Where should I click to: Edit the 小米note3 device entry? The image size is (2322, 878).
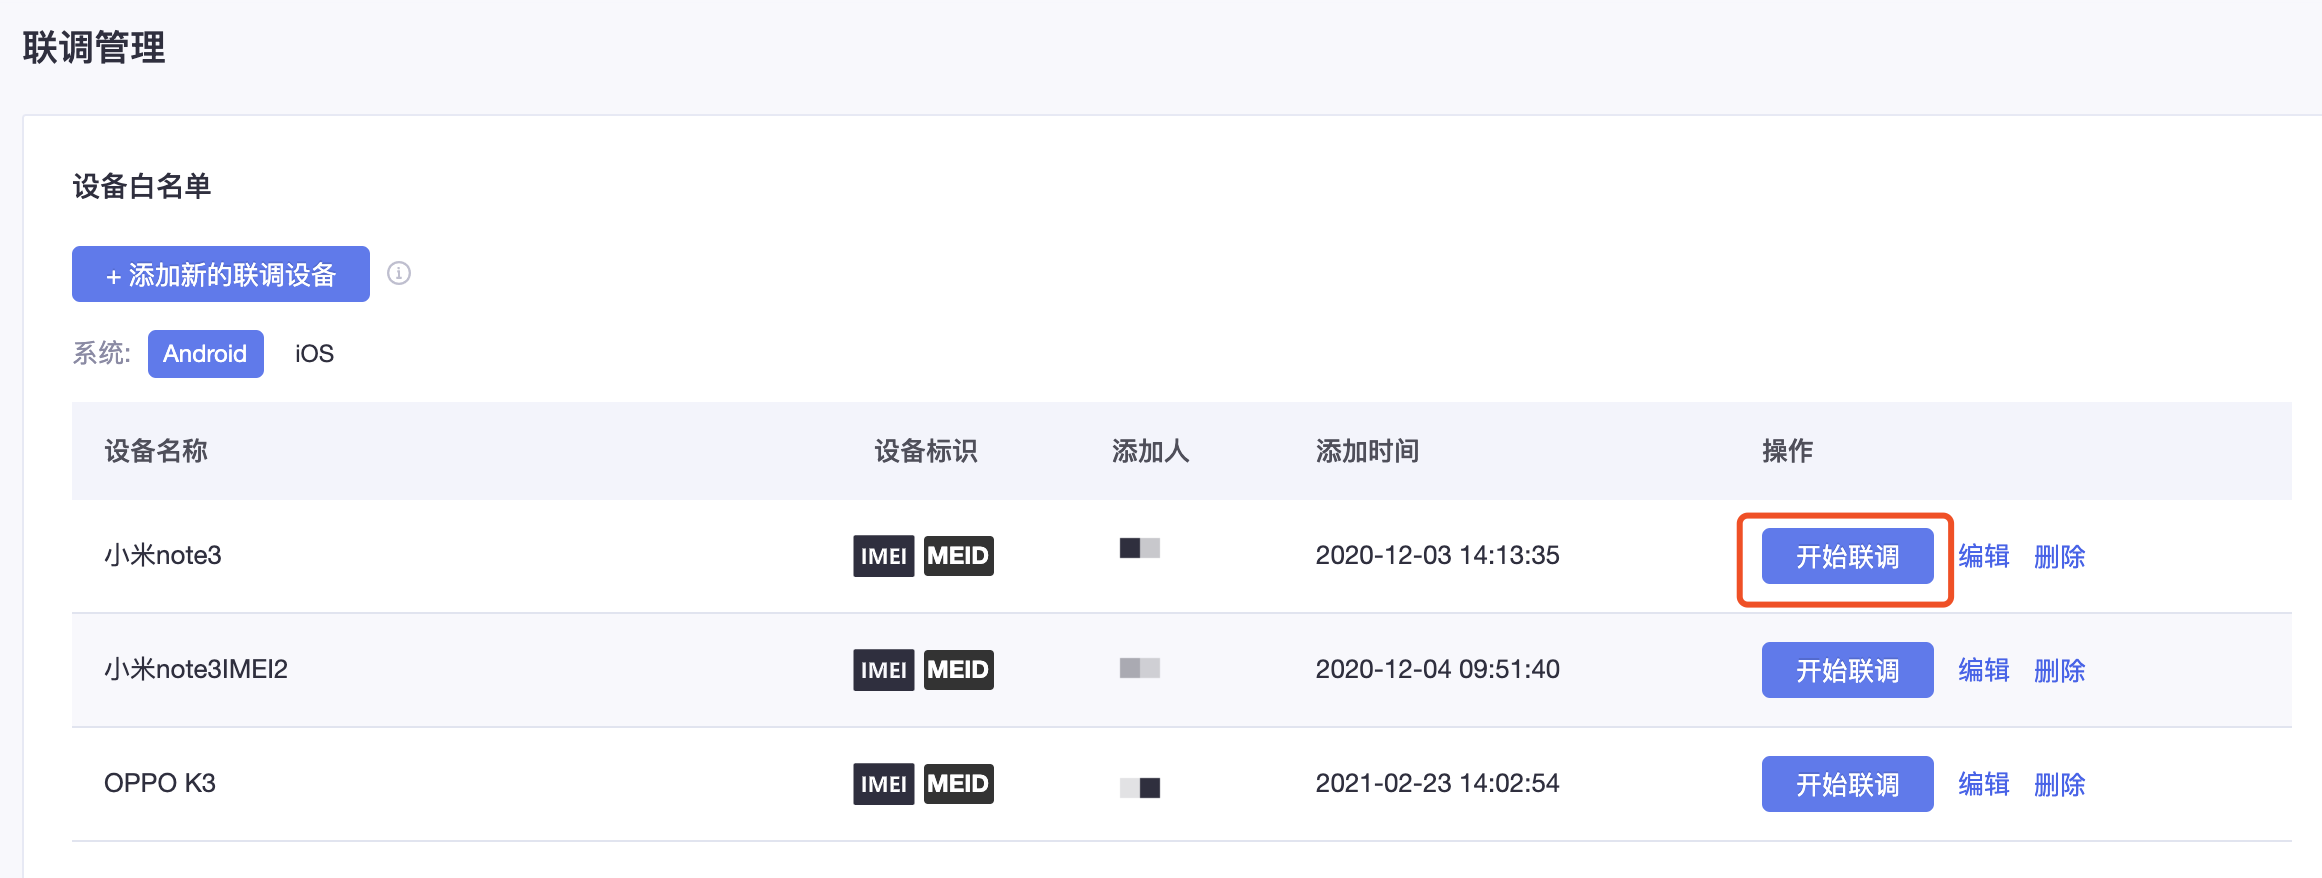1984,556
